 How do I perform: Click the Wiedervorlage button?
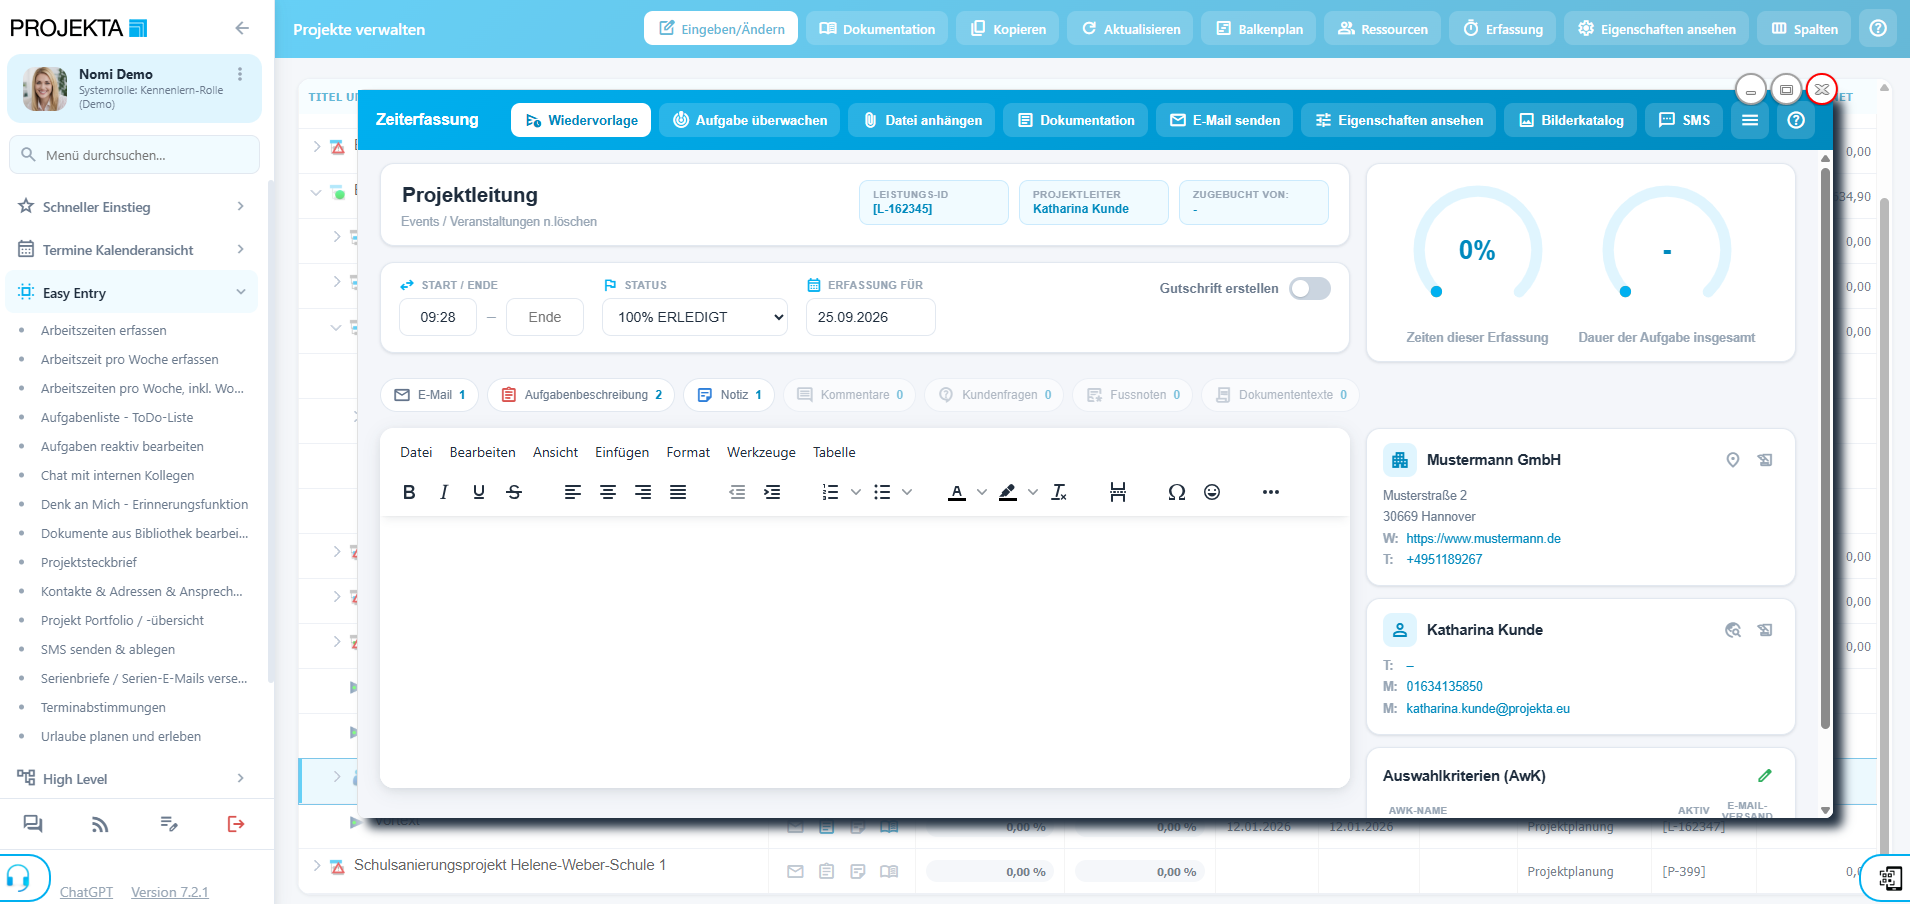[581, 120]
